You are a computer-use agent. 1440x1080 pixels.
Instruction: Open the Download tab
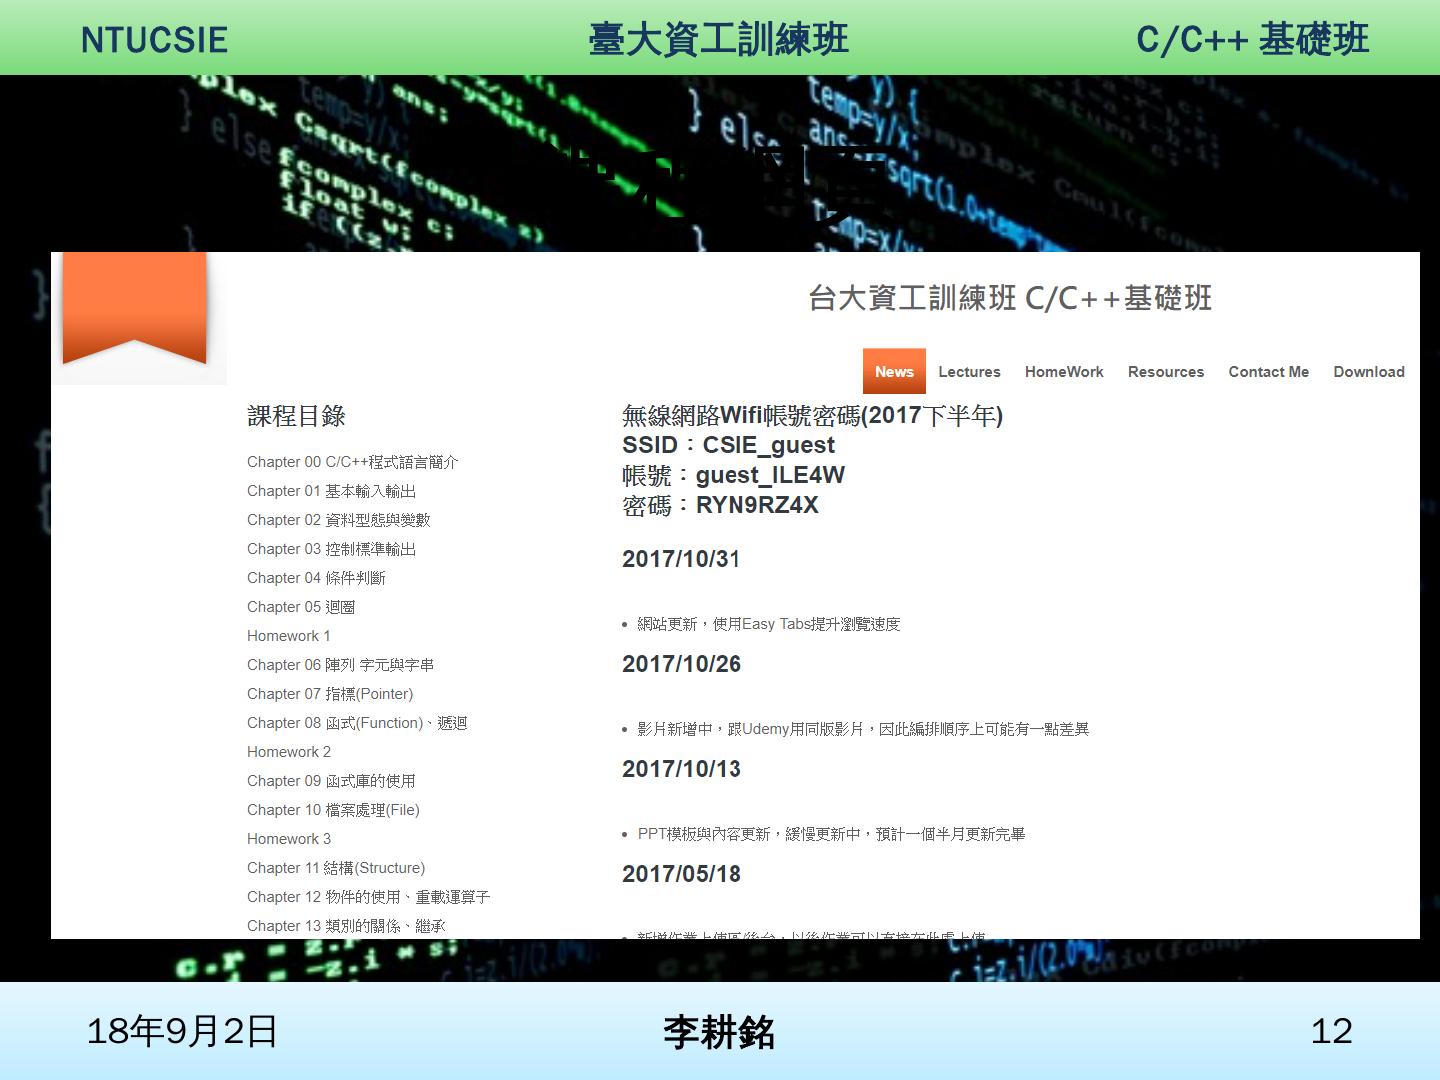click(1368, 372)
